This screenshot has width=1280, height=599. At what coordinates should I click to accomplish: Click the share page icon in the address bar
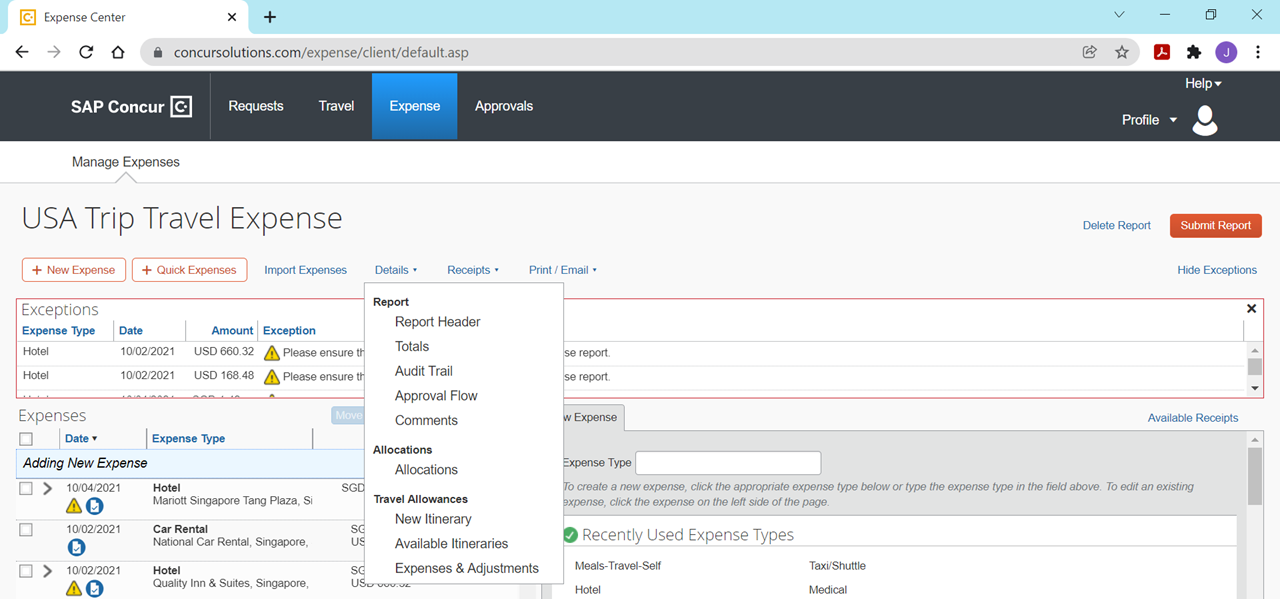[1090, 52]
